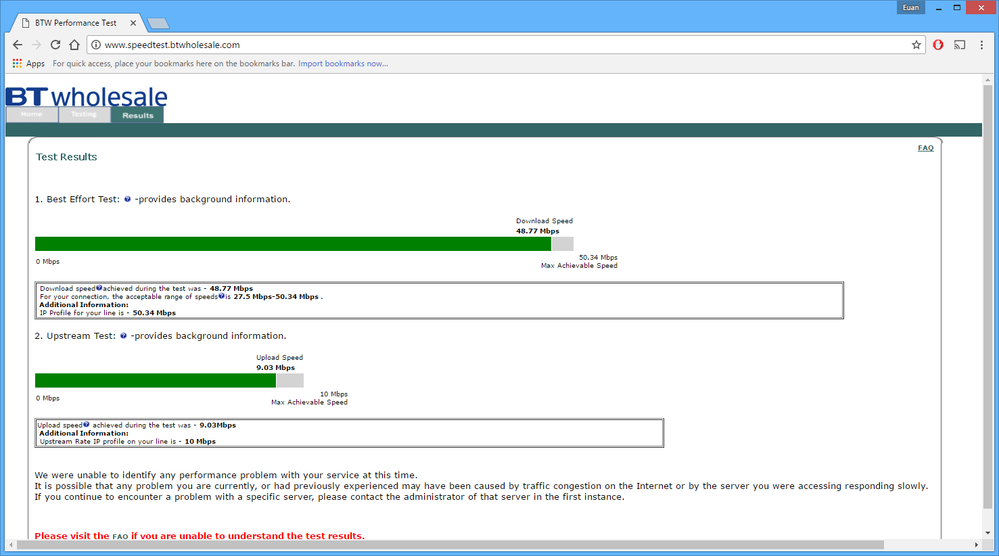The width and height of the screenshot is (999, 556).
Task: Click info icon after acceptable range of speeds
Action: [x=221, y=296]
